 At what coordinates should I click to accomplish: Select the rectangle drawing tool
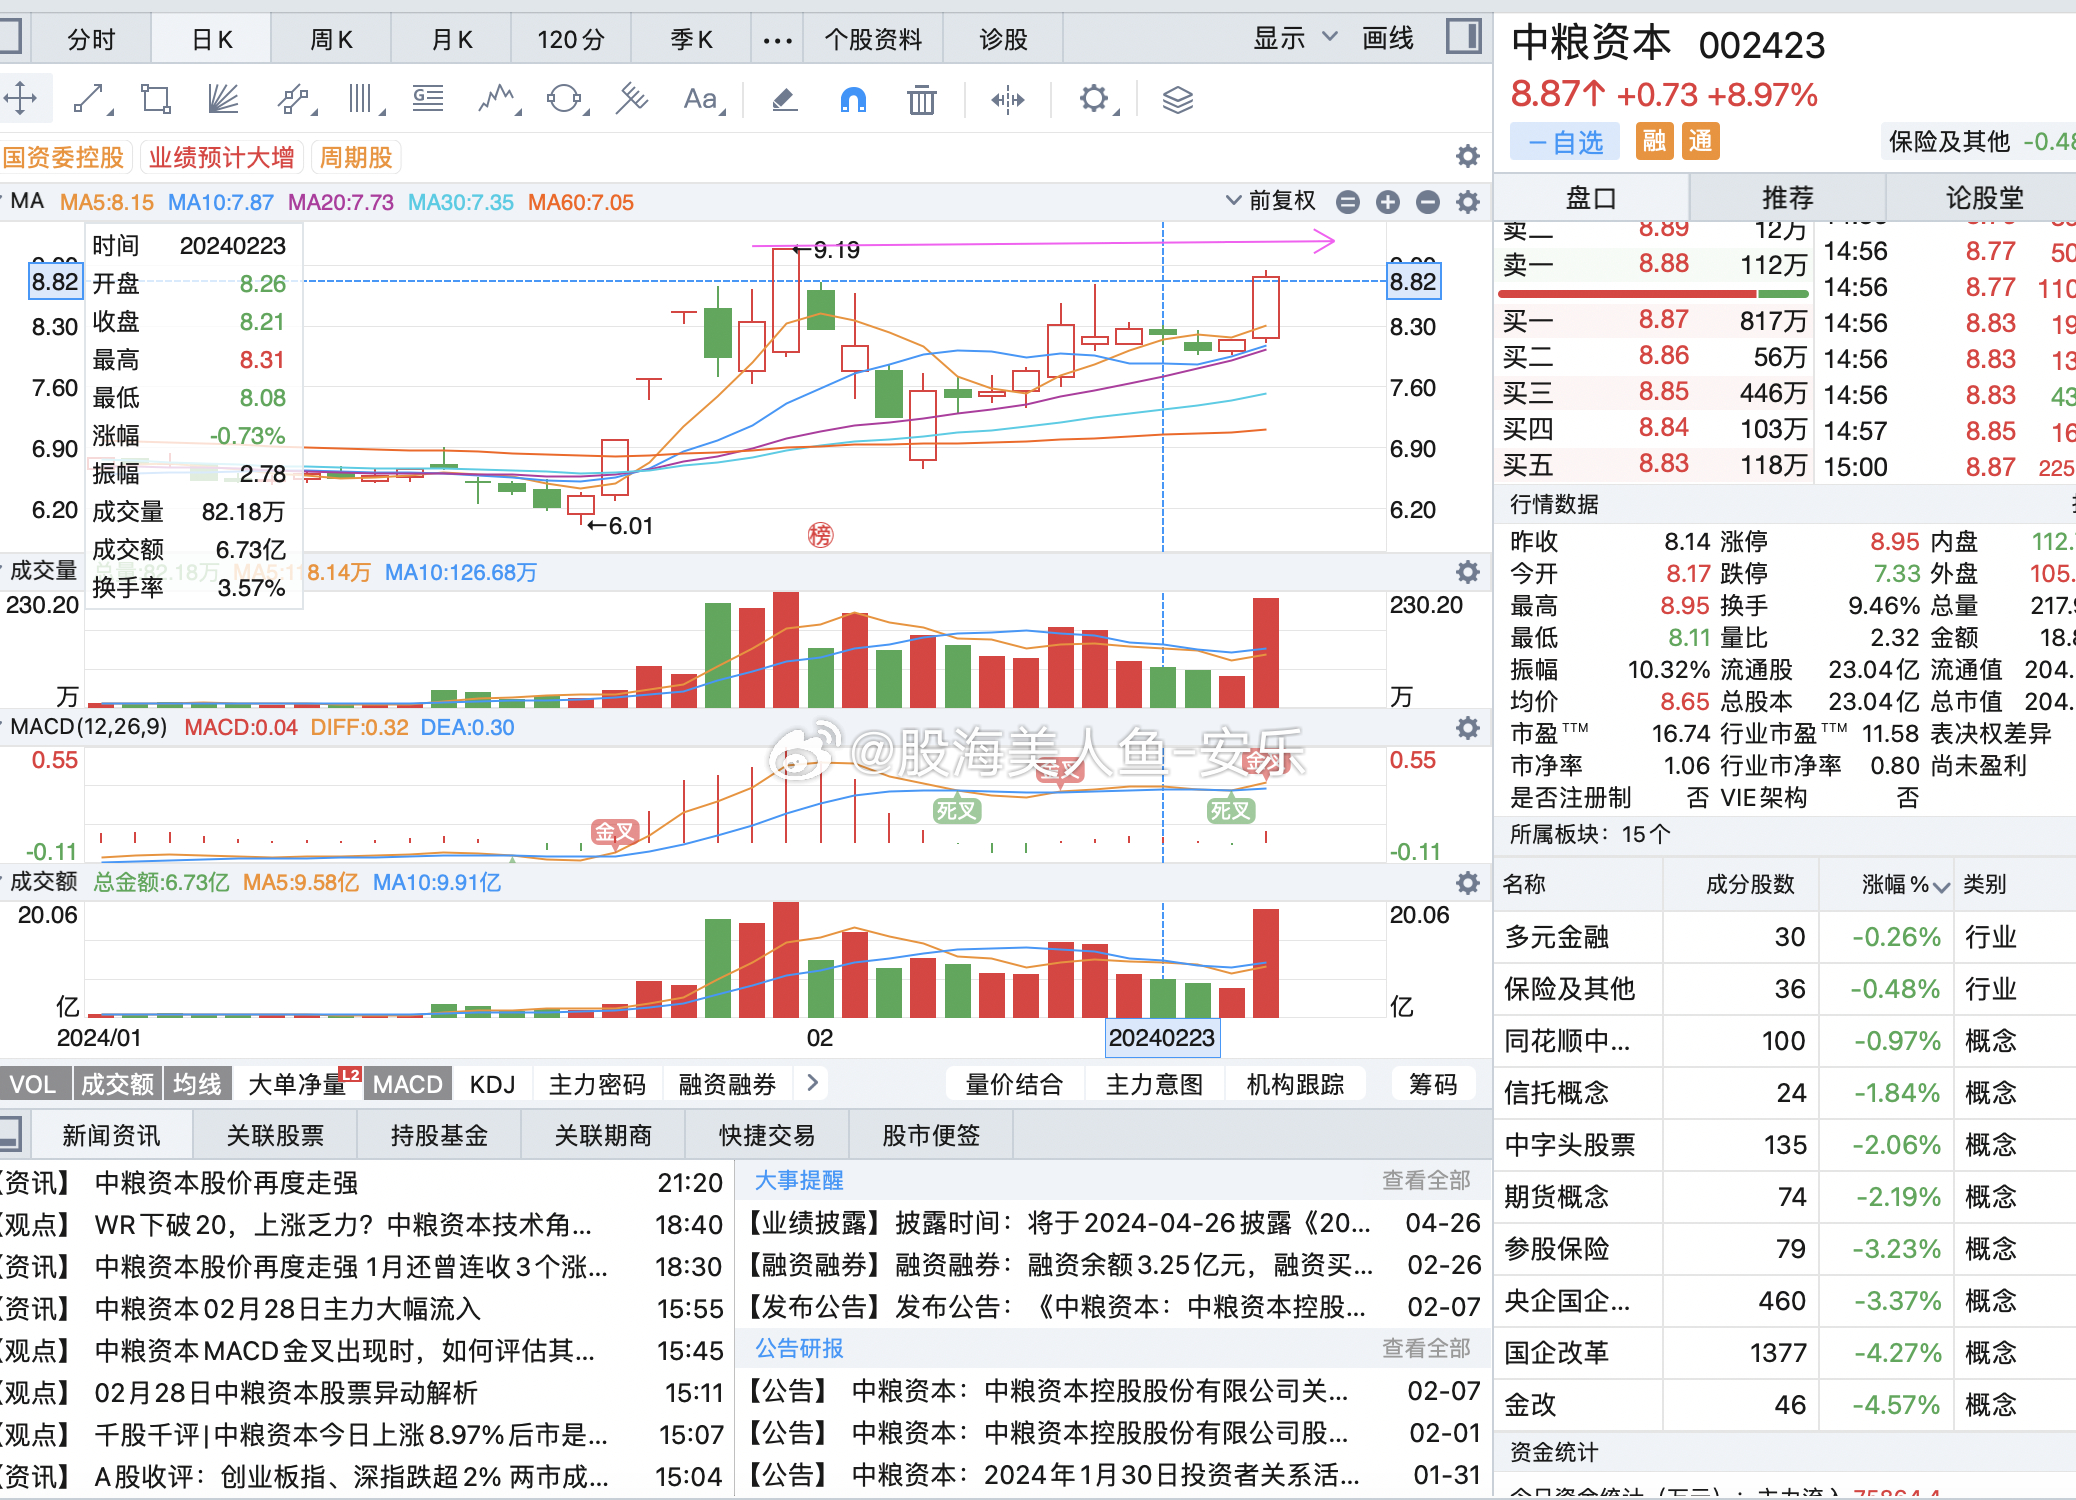(x=156, y=99)
